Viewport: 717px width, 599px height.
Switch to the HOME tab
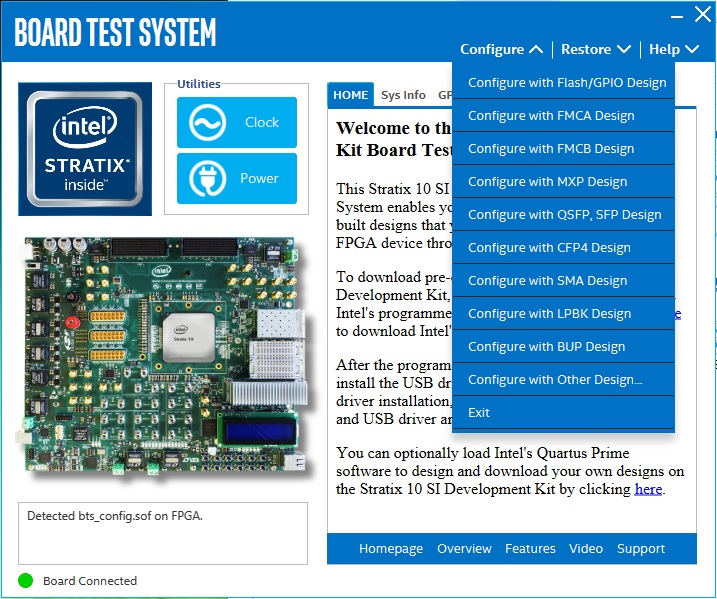pos(351,95)
